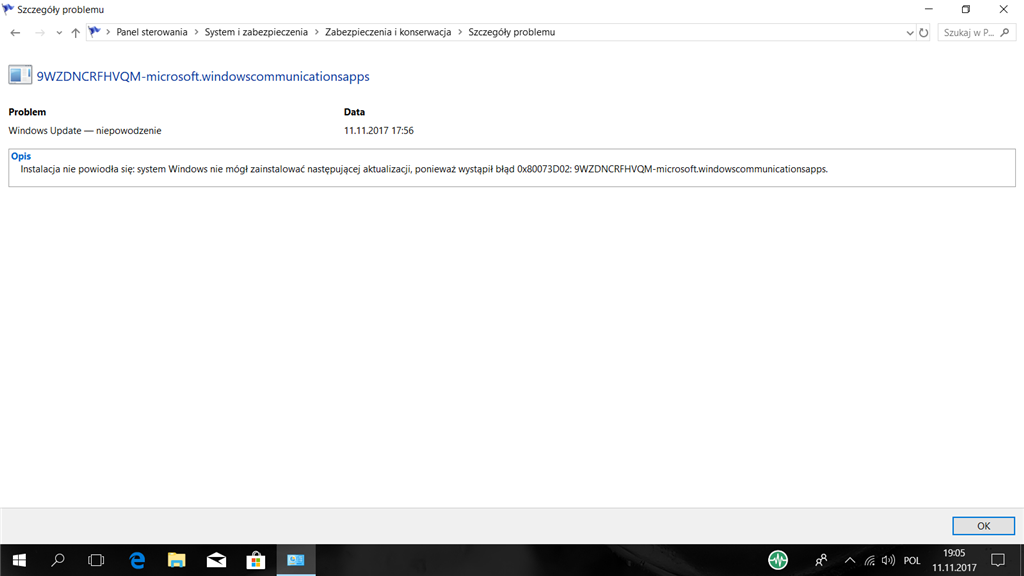Select the date 11.11.2017 17:56

pyautogui.click(x=379, y=131)
